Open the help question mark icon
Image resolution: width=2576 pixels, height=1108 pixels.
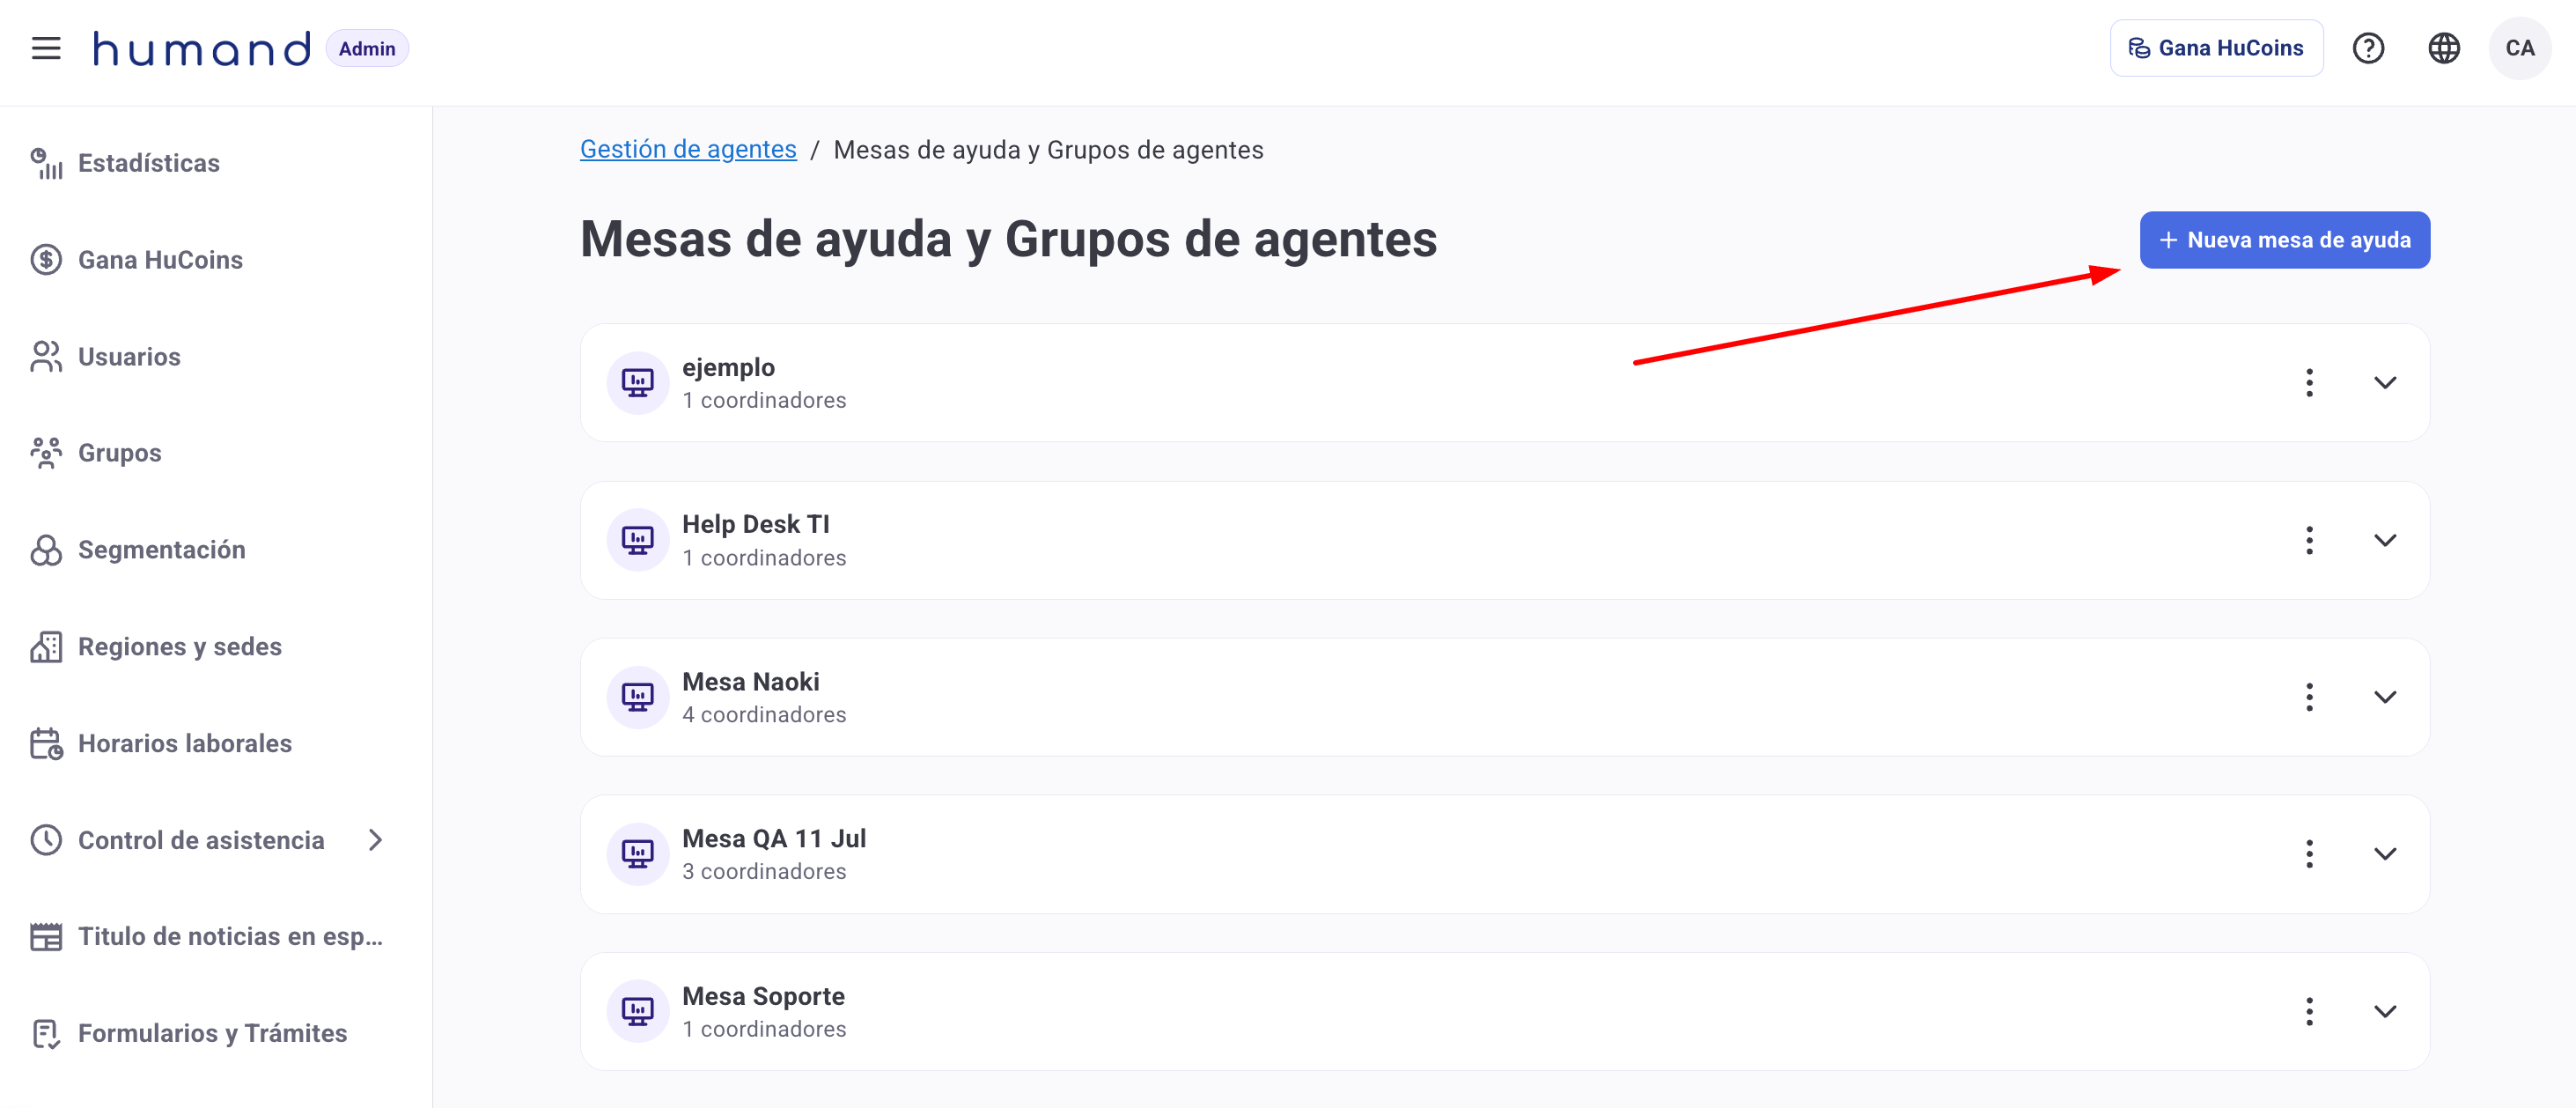(x=2368, y=48)
